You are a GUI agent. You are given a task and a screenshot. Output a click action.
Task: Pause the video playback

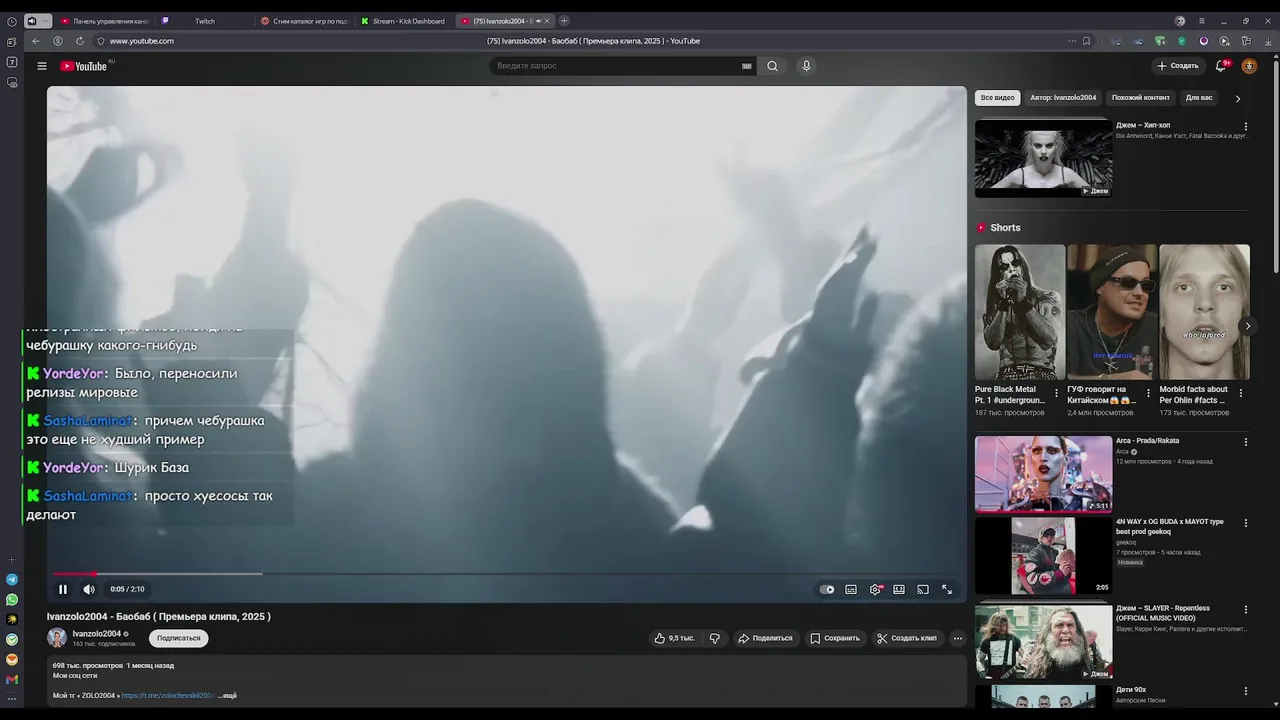63,589
